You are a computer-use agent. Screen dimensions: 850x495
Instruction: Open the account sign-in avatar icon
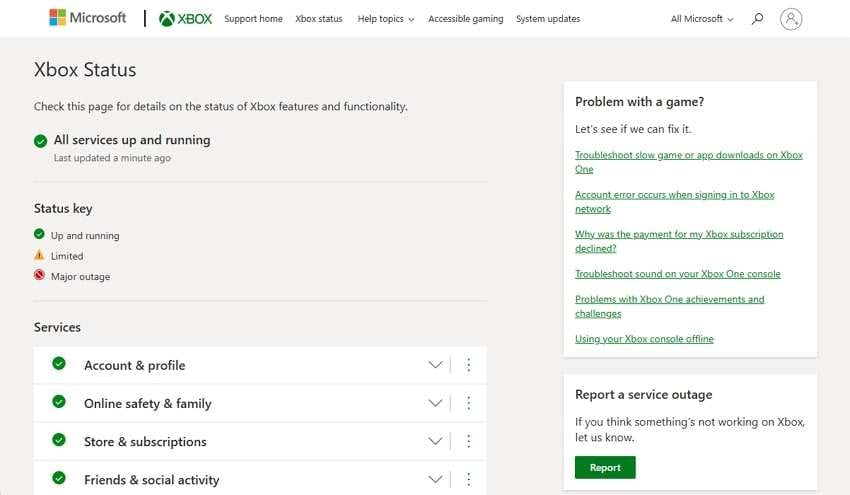click(x=791, y=19)
